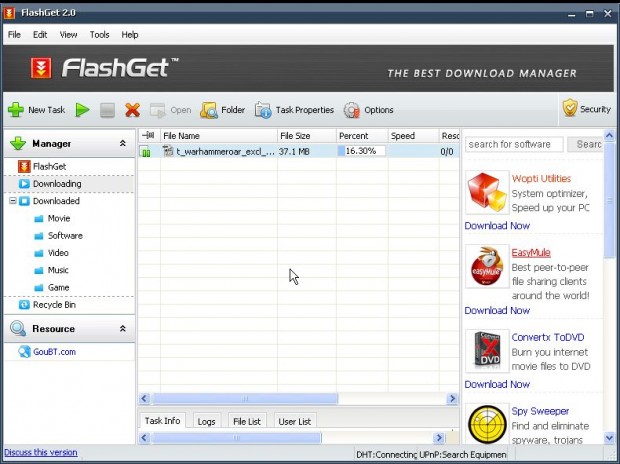Screen dimensions: 620x464
Task: Sort by Percent column header
Action: tap(362, 136)
